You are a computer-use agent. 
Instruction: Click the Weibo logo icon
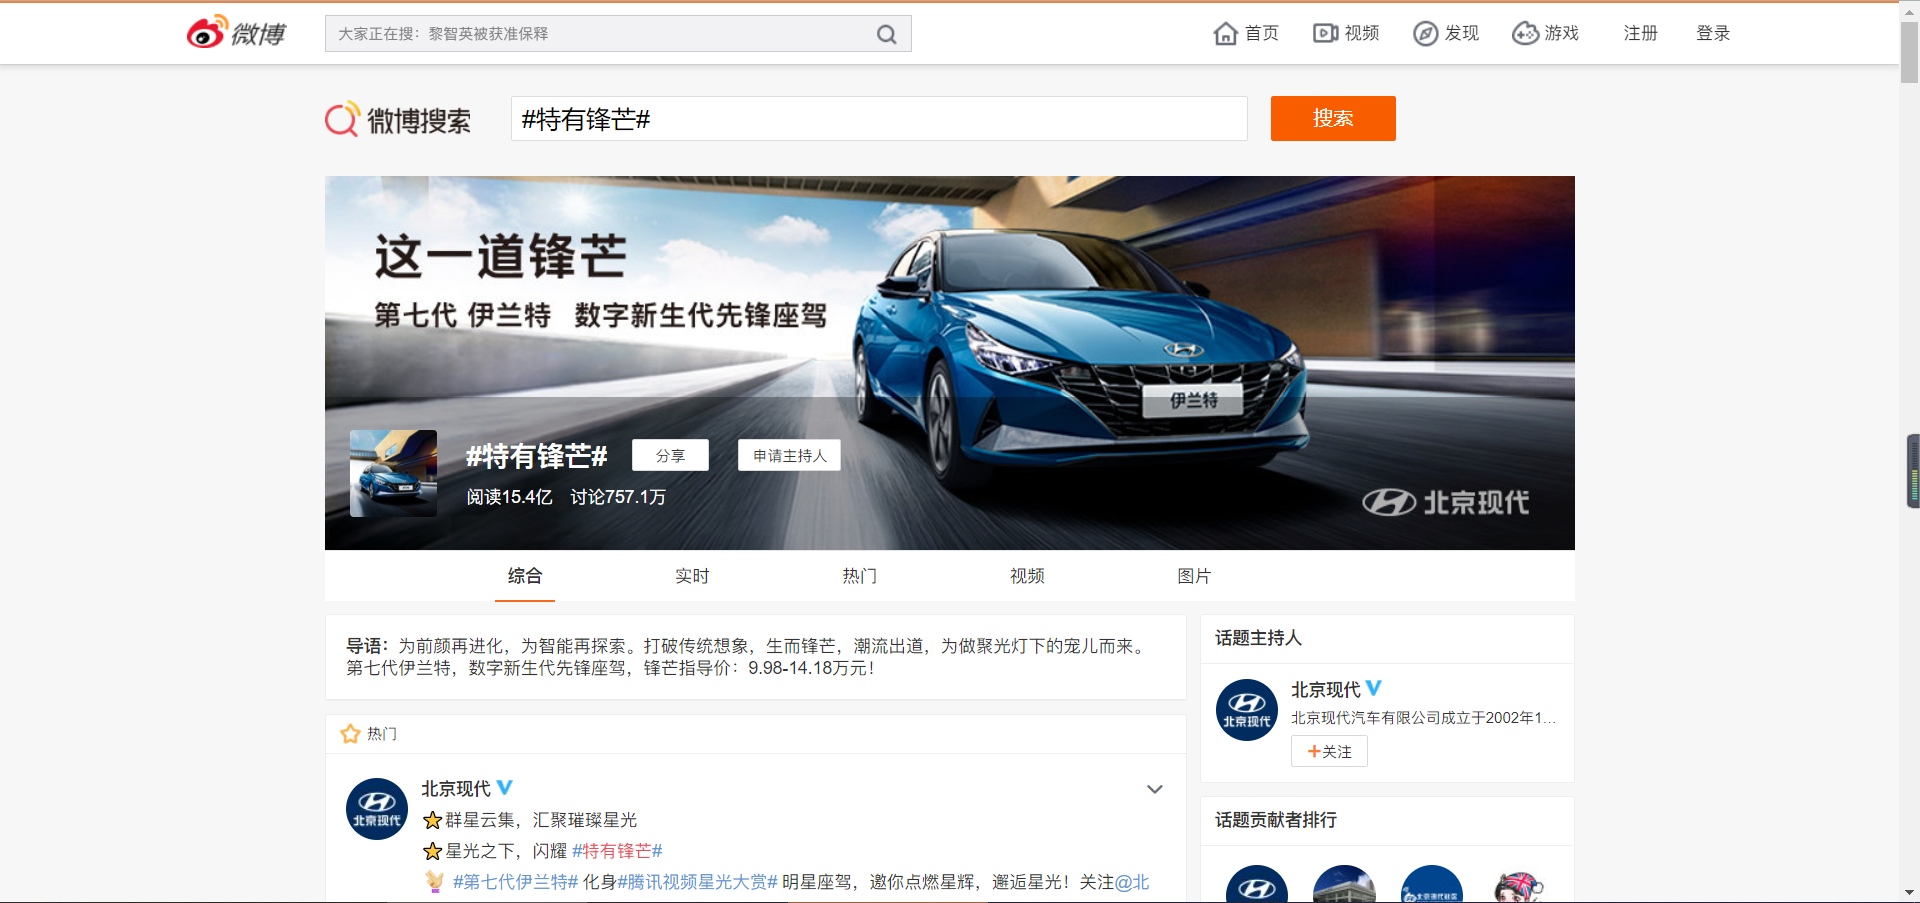pyautogui.click(x=236, y=33)
